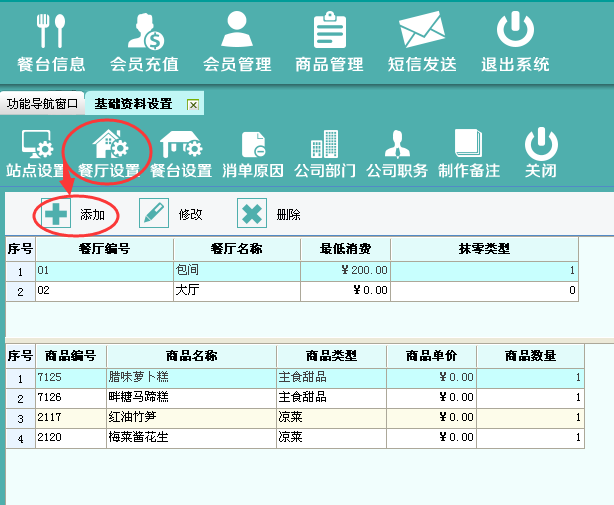
Task: Click 关闭 power icon in sub-toolbar
Action: [541, 153]
